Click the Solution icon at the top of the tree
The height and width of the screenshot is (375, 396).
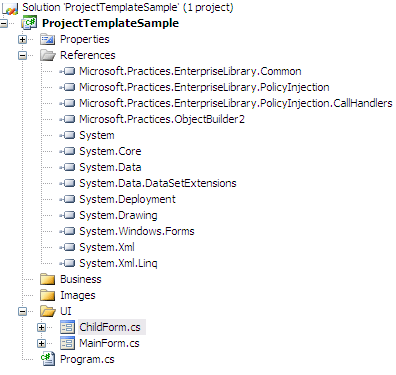(10, 8)
